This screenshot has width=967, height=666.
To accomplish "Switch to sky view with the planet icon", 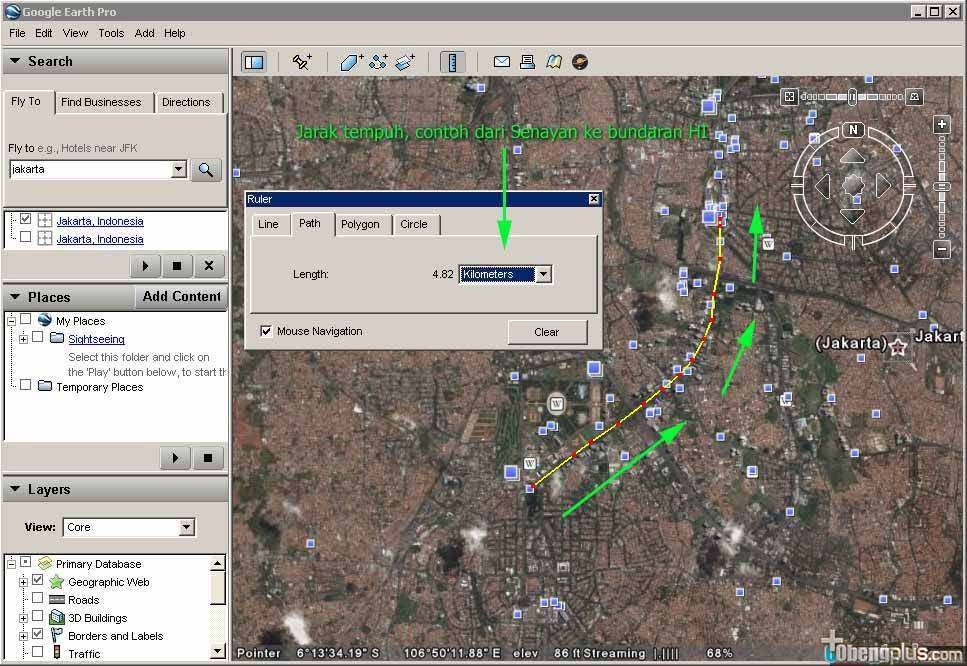I will 580,62.
